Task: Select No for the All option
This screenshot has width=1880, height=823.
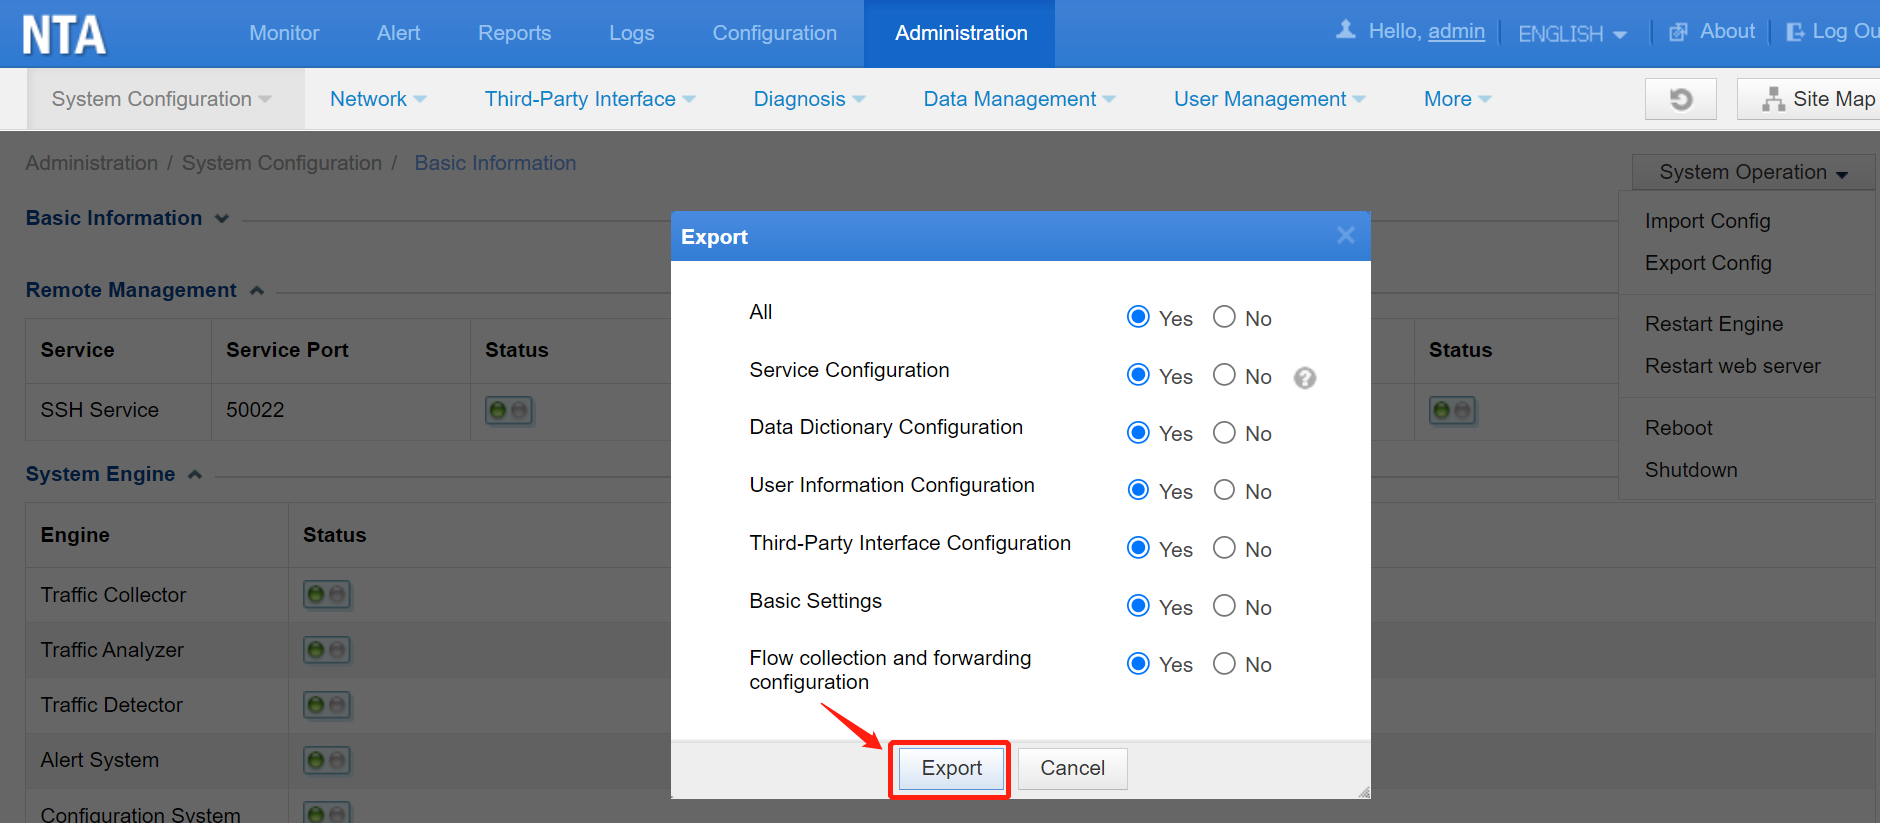Action: tap(1224, 317)
